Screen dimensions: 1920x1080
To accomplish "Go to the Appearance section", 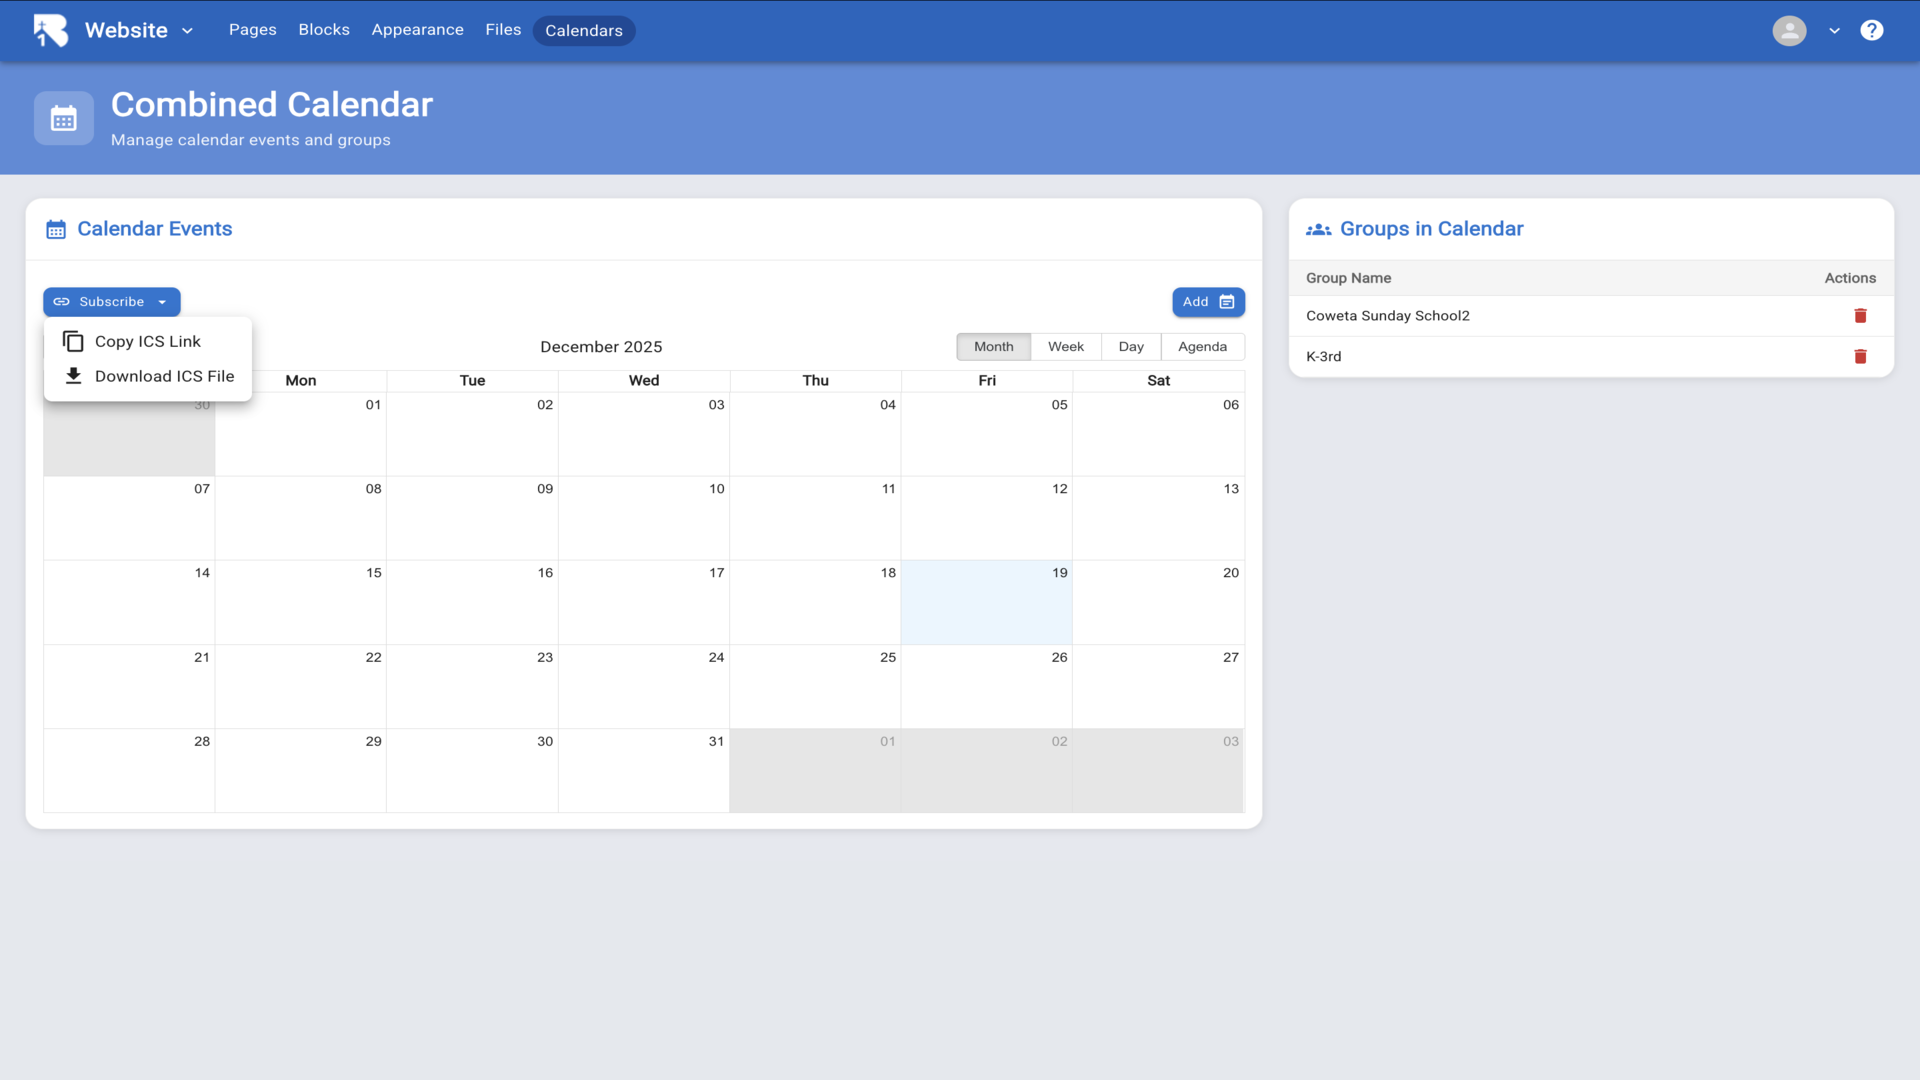I will [x=417, y=30].
